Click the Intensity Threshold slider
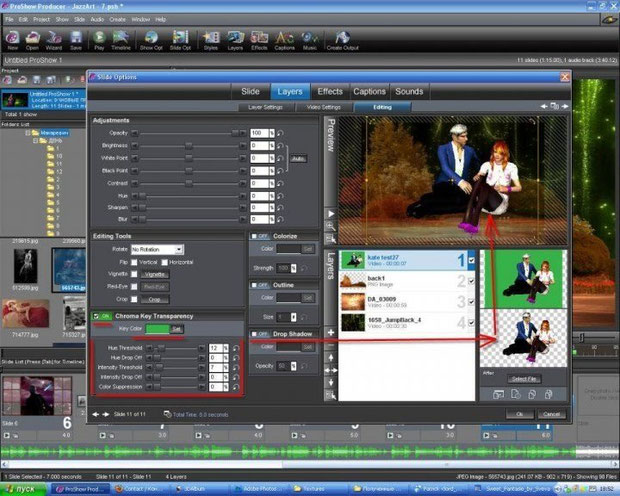Screen dimensions: 620x496 coord(175,367)
